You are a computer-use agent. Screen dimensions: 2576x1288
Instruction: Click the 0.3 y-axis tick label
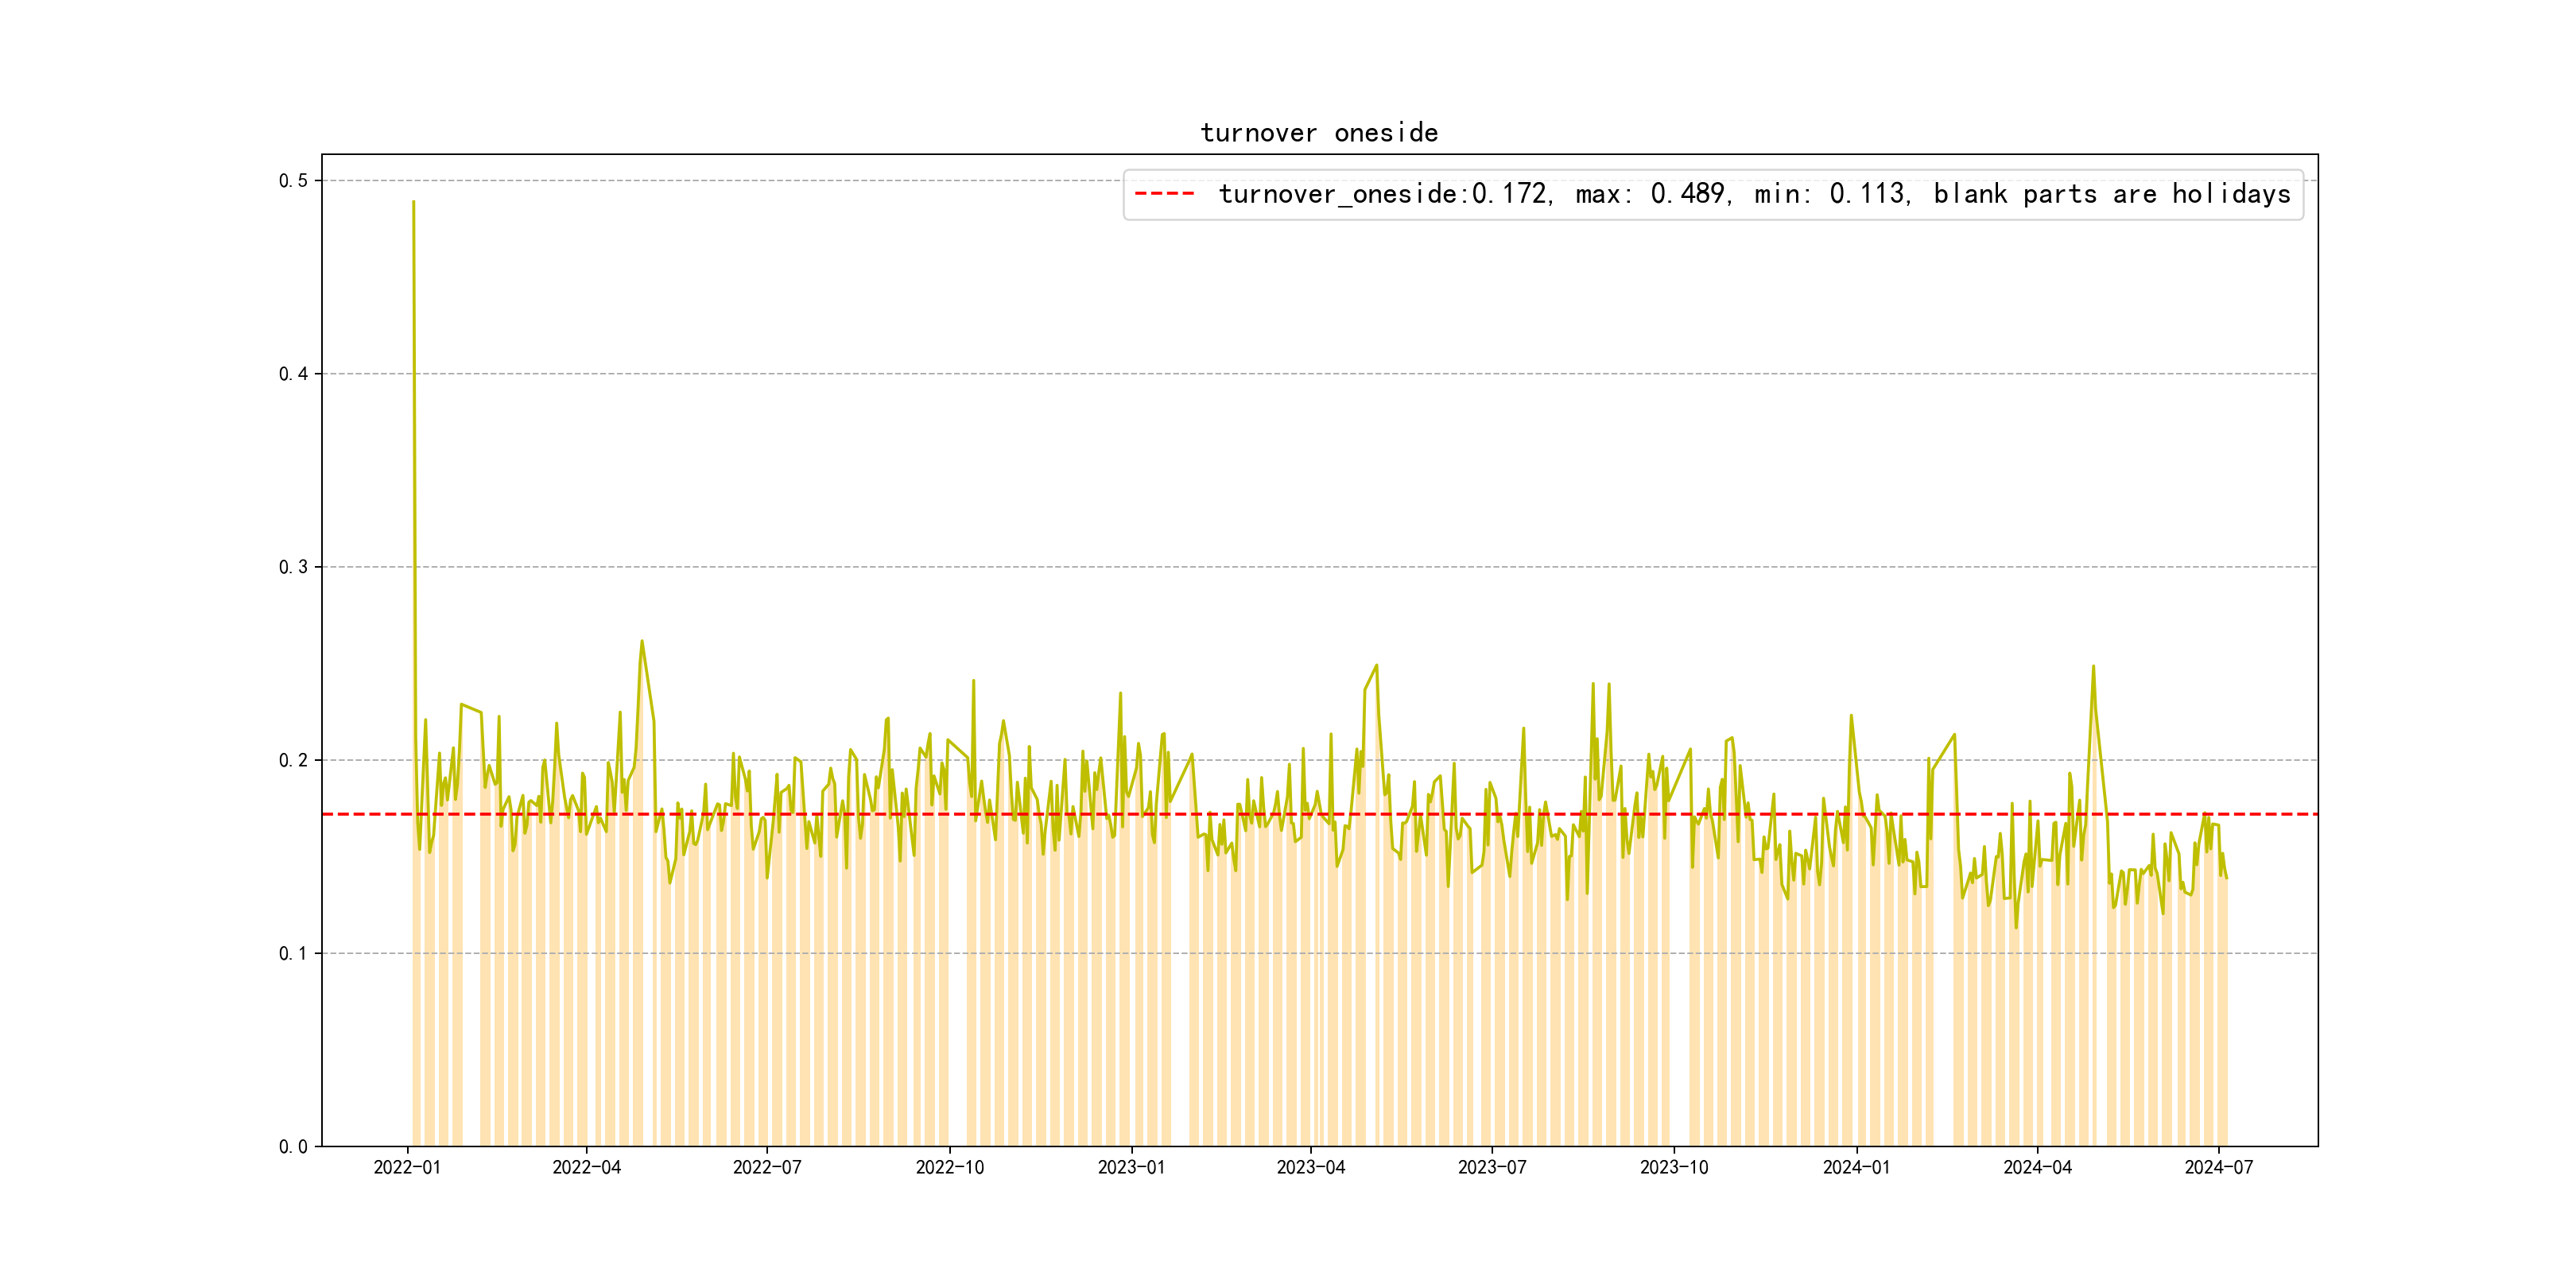tap(293, 567)
